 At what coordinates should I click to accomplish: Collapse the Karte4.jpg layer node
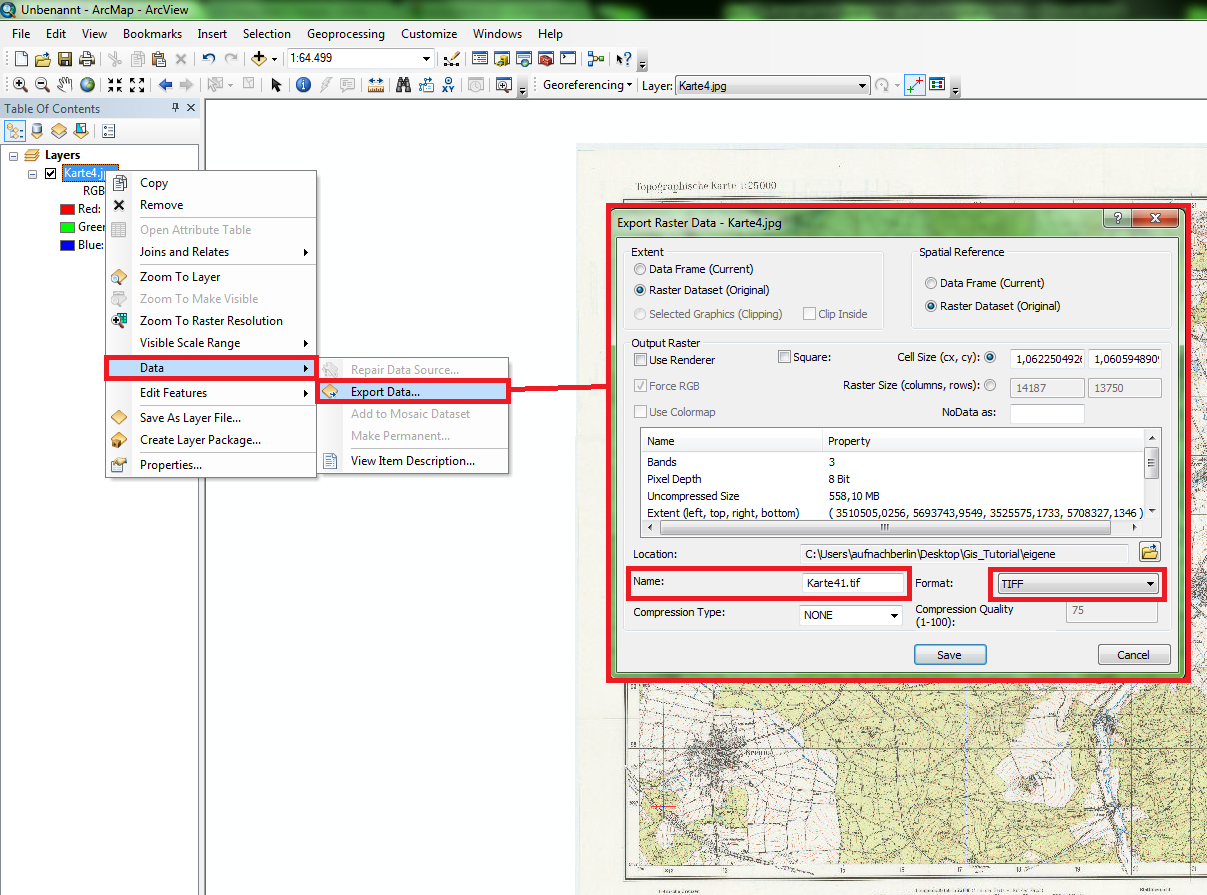click(x=33, y=174)
